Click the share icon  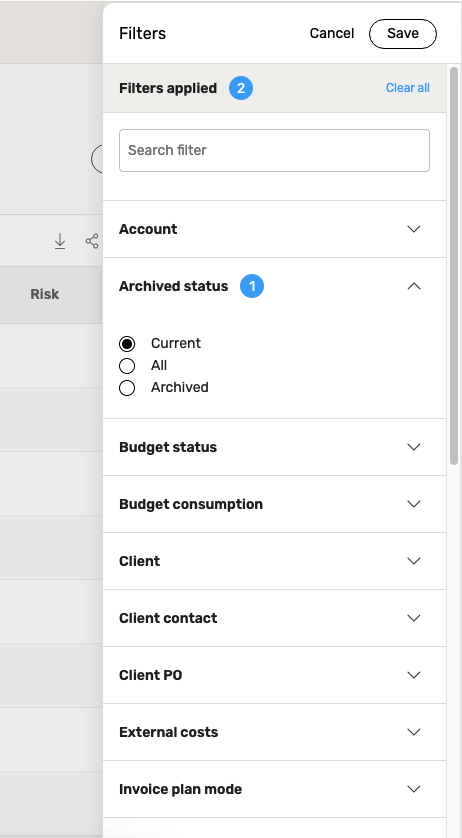(x=92, y=241)
